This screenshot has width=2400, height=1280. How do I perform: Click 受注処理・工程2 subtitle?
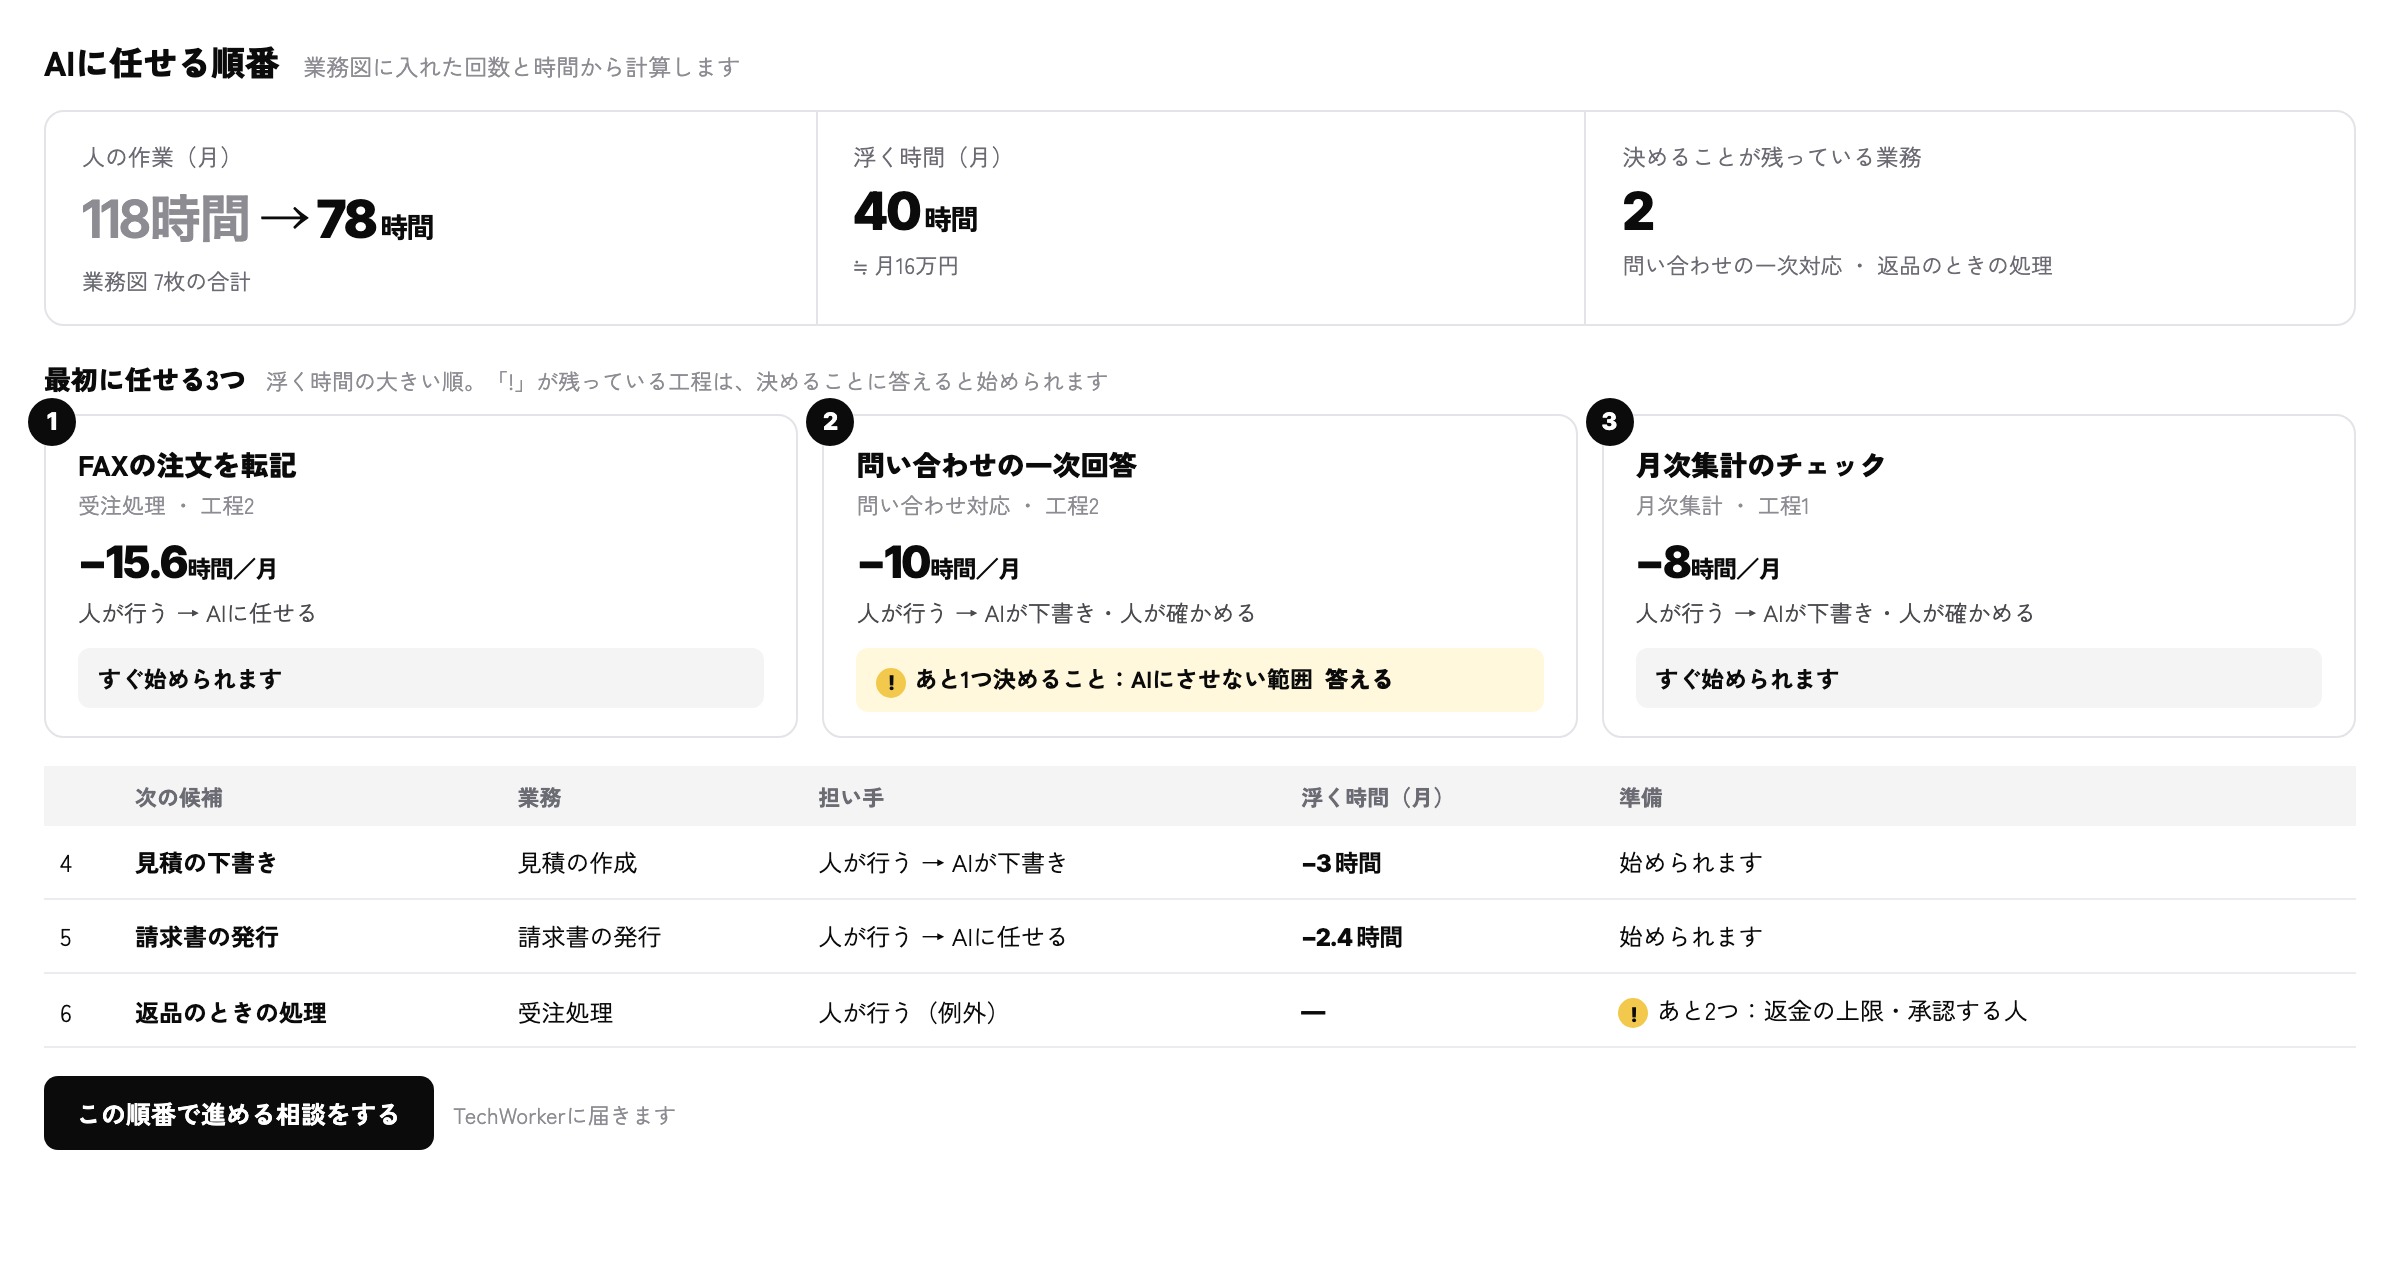[166, 506]
